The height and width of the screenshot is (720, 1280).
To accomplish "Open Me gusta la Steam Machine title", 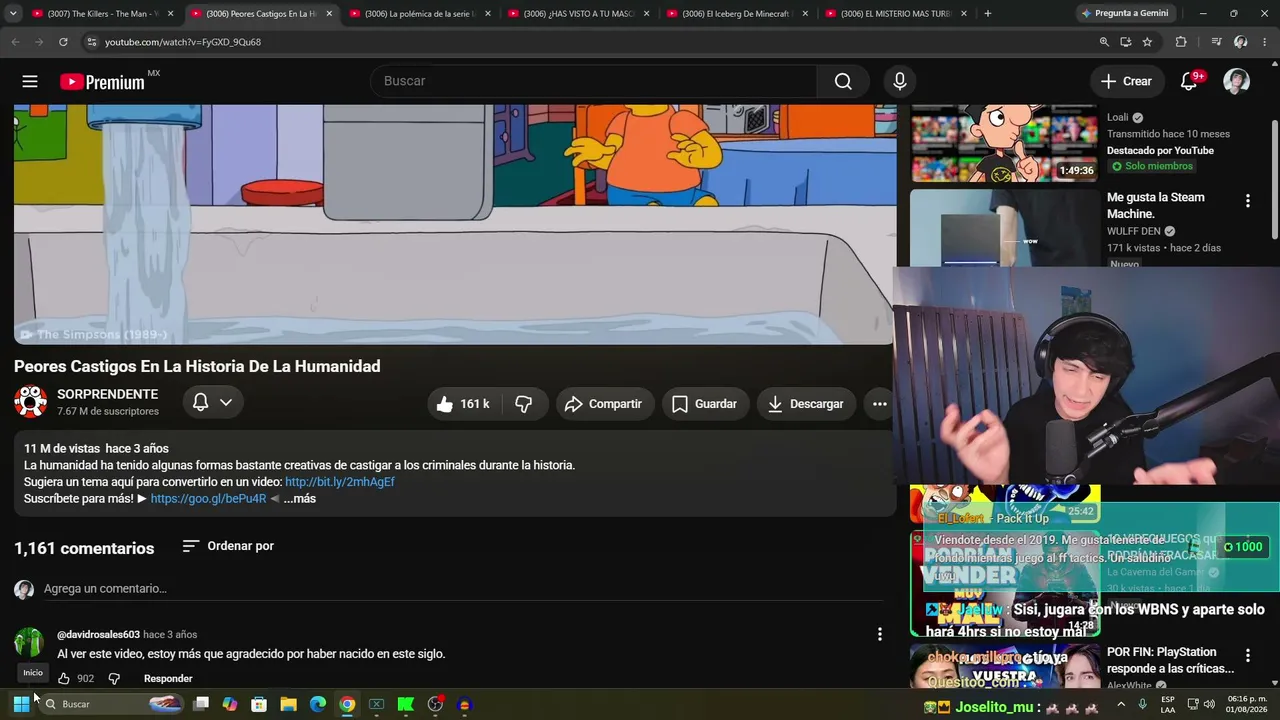I will click(1156, 206).
